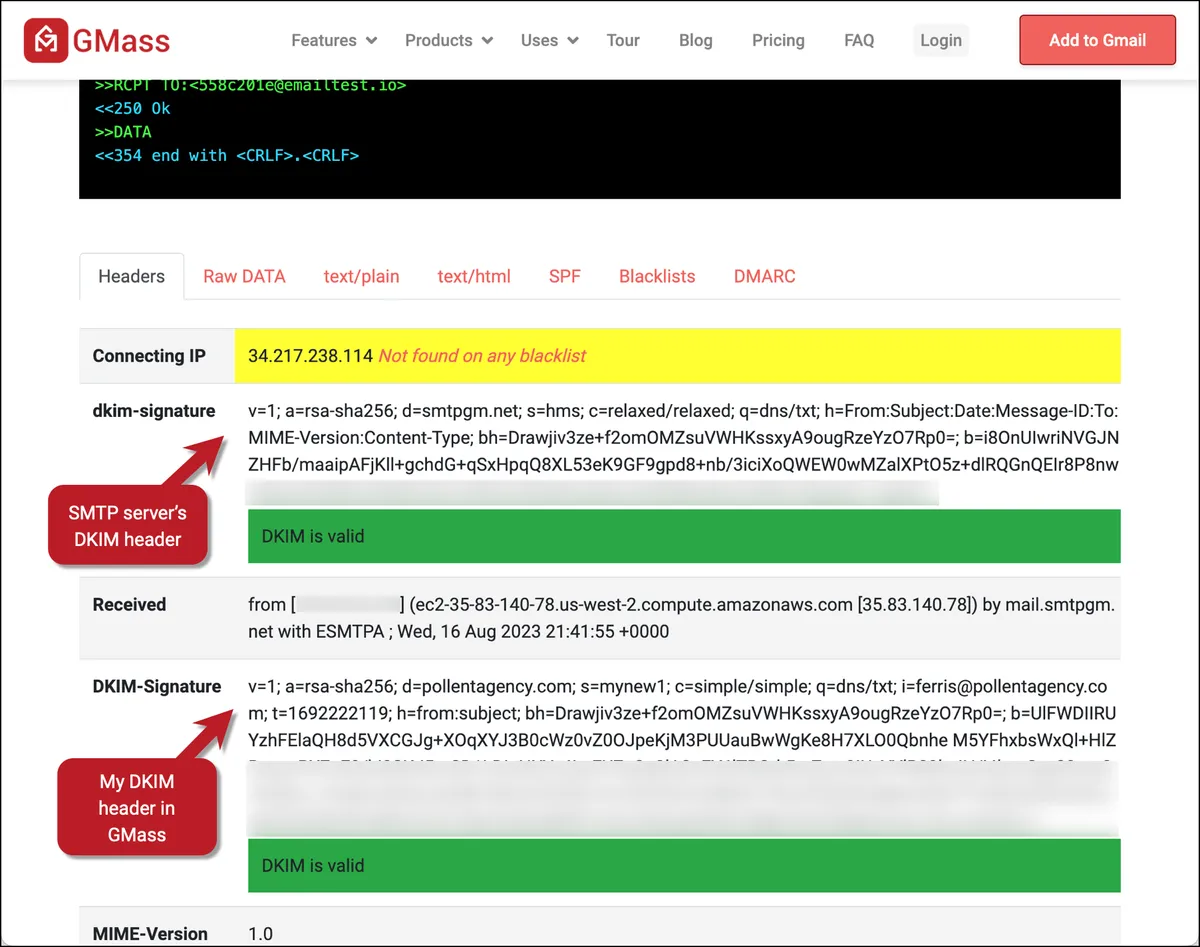Switch to the text/plain tab

[361, 276]
